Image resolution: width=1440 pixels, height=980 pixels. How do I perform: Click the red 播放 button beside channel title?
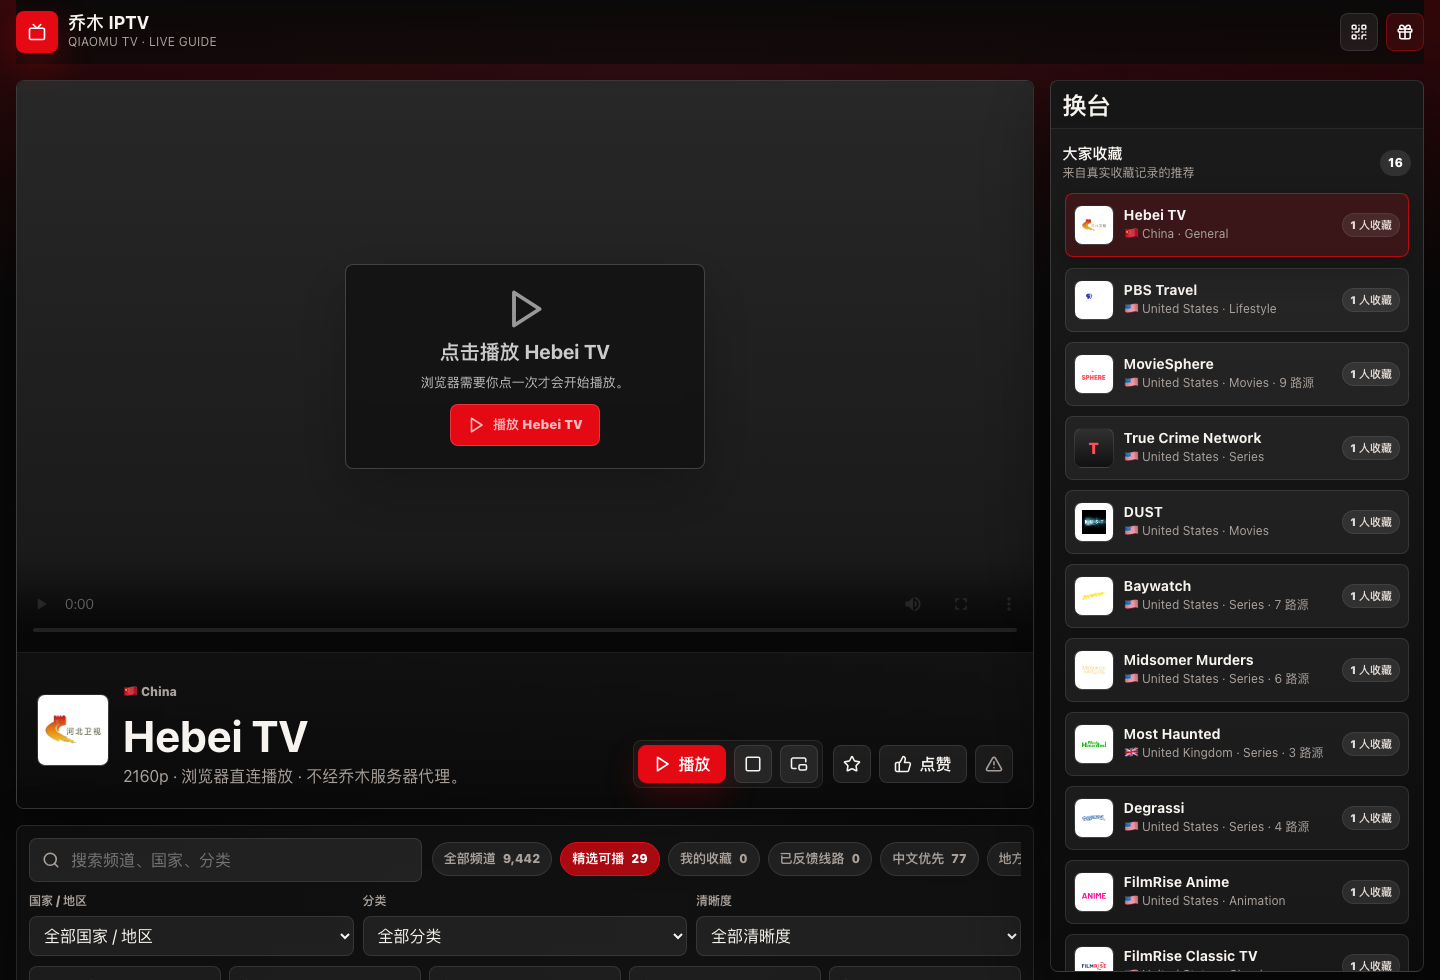(682, 764)
